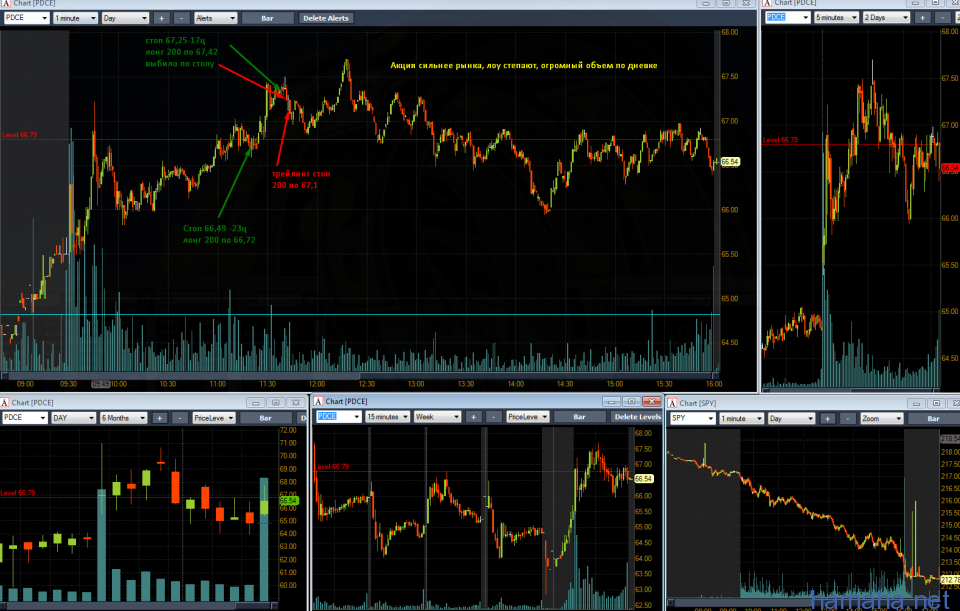
Task: Click the plus button in the 6 Months chart
Action: [x=160, y=418]
